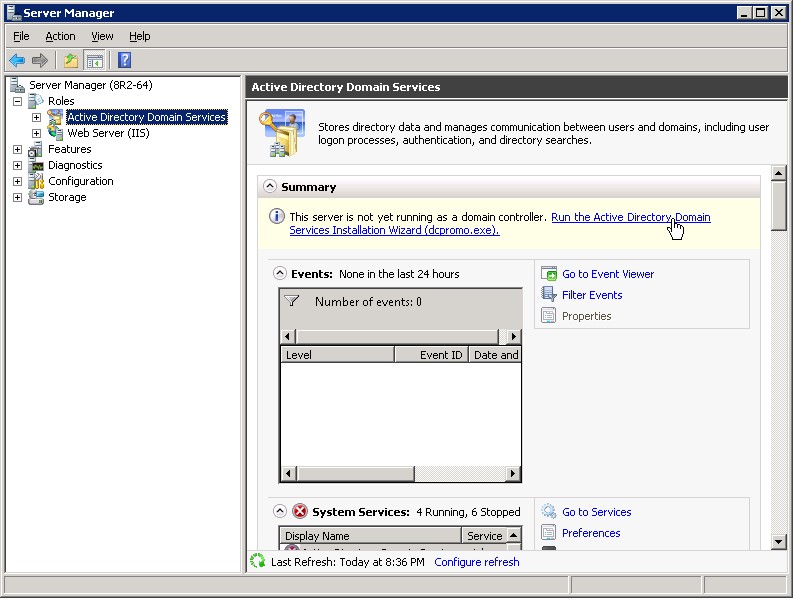
Task: Expand the Web Server (IIS) node
Action: [x=37, y=133]
